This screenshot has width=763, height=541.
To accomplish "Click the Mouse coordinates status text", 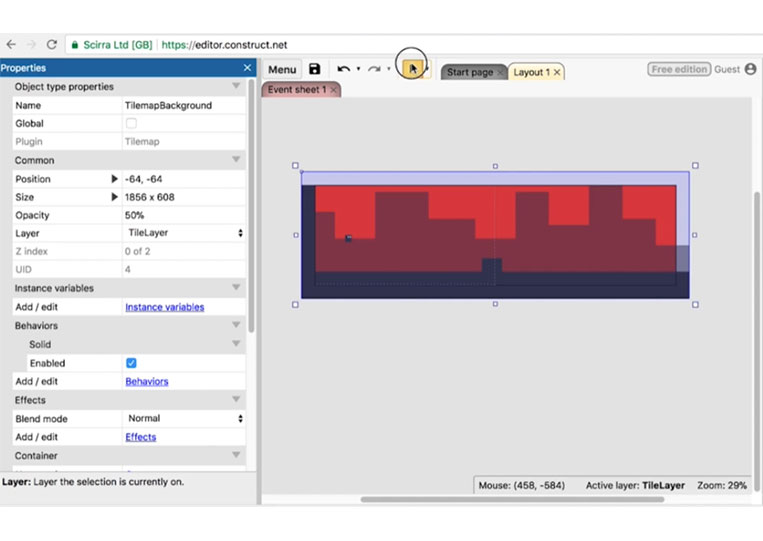I will tap(522, 486).
